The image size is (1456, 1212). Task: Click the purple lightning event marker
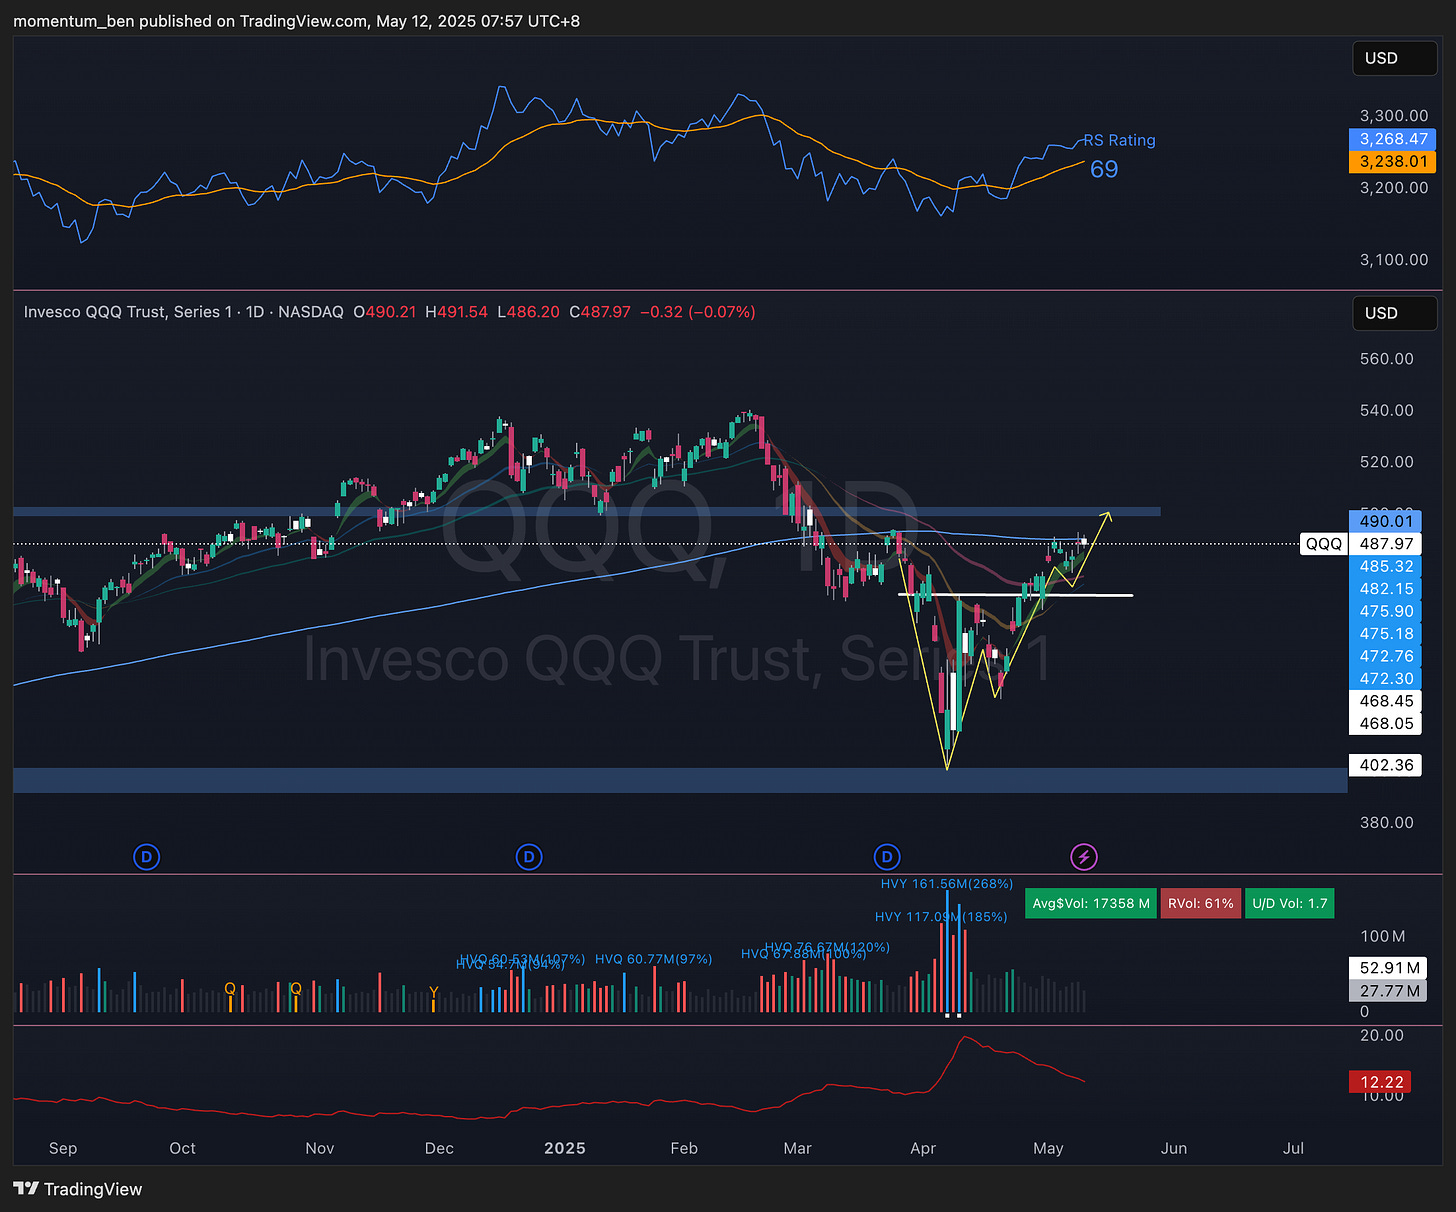1084,857
